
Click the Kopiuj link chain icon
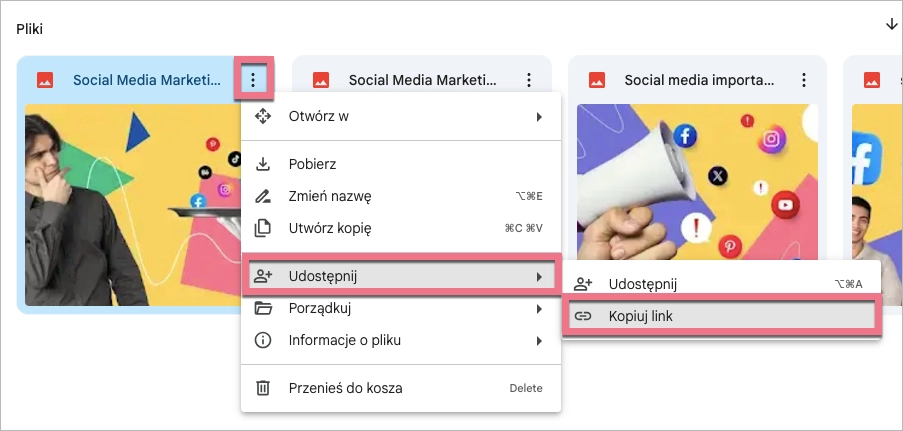583,316
